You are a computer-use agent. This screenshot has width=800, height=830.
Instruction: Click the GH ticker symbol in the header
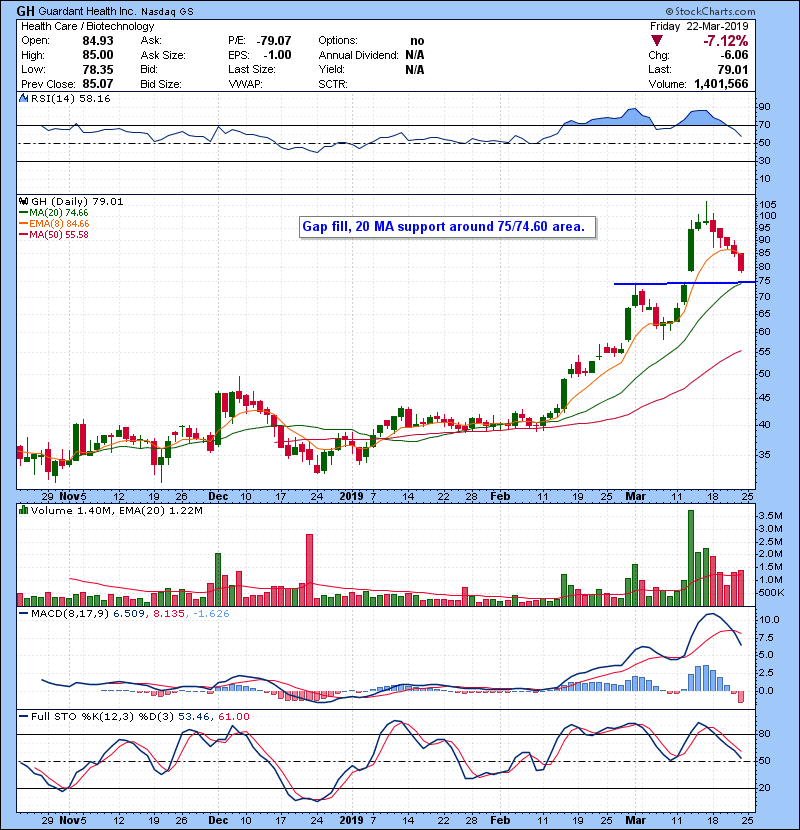[x=26, y=11]
